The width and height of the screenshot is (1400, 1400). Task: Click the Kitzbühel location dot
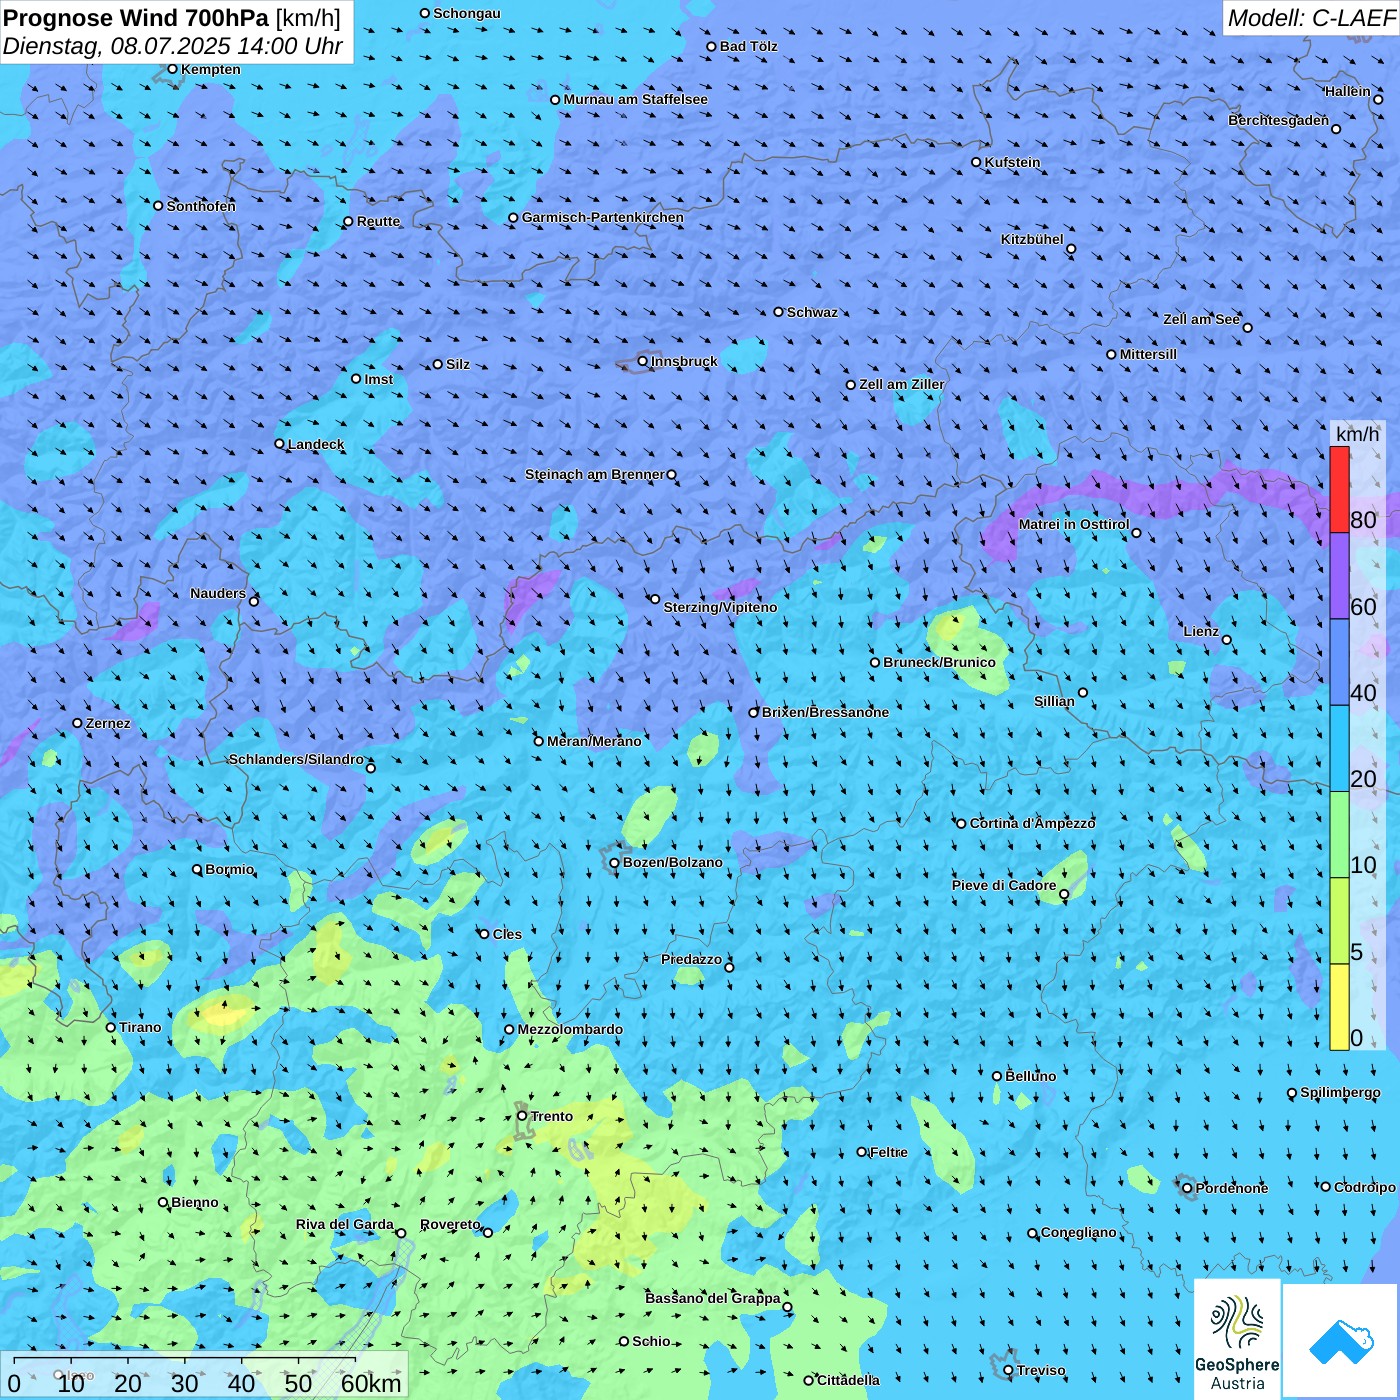1071,249
